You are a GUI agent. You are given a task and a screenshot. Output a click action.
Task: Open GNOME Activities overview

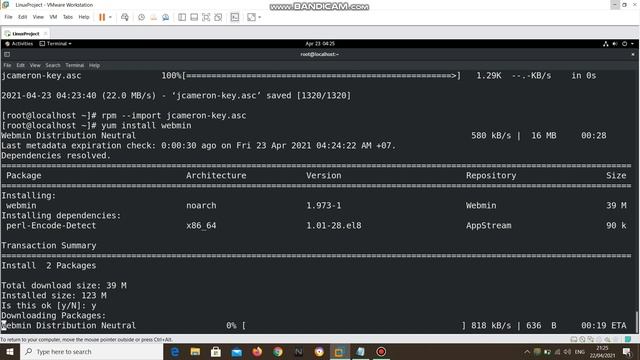tap(19, 44)
